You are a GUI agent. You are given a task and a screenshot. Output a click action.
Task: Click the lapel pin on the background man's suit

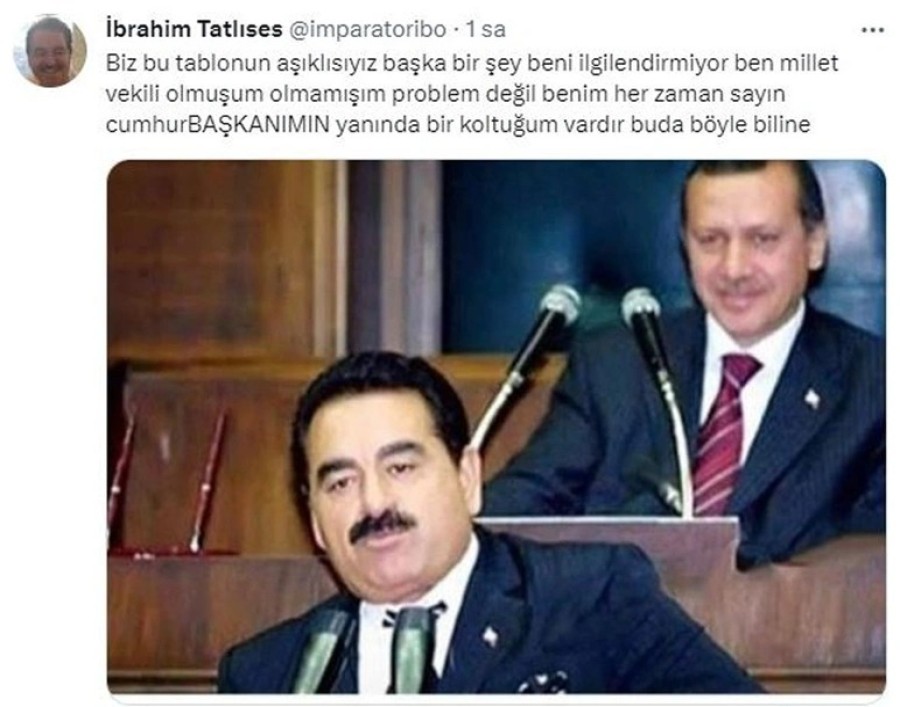coord(812,398)
